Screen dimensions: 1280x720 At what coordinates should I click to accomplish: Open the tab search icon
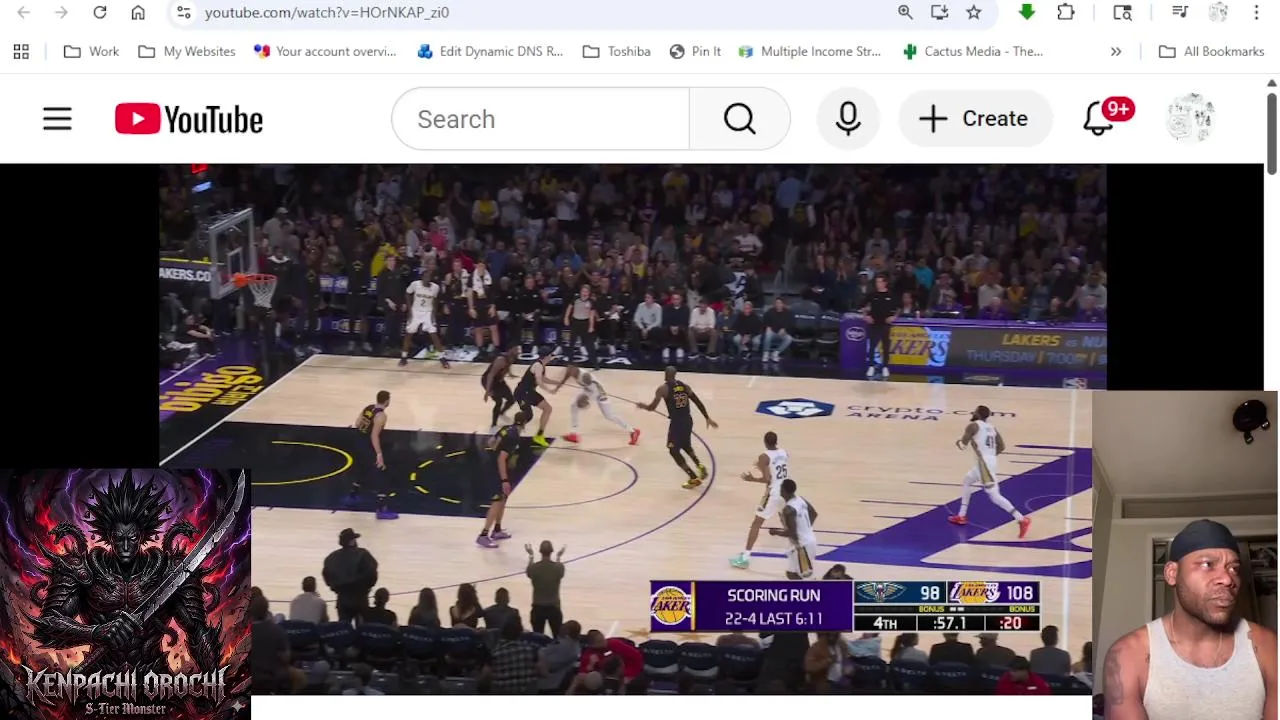(x=1122, y=12)
